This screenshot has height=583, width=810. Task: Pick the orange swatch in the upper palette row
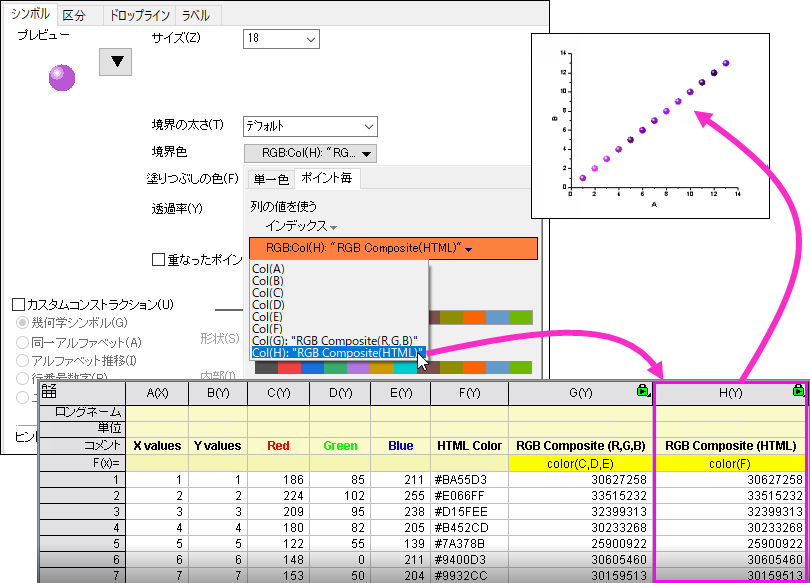coord(474,317)
